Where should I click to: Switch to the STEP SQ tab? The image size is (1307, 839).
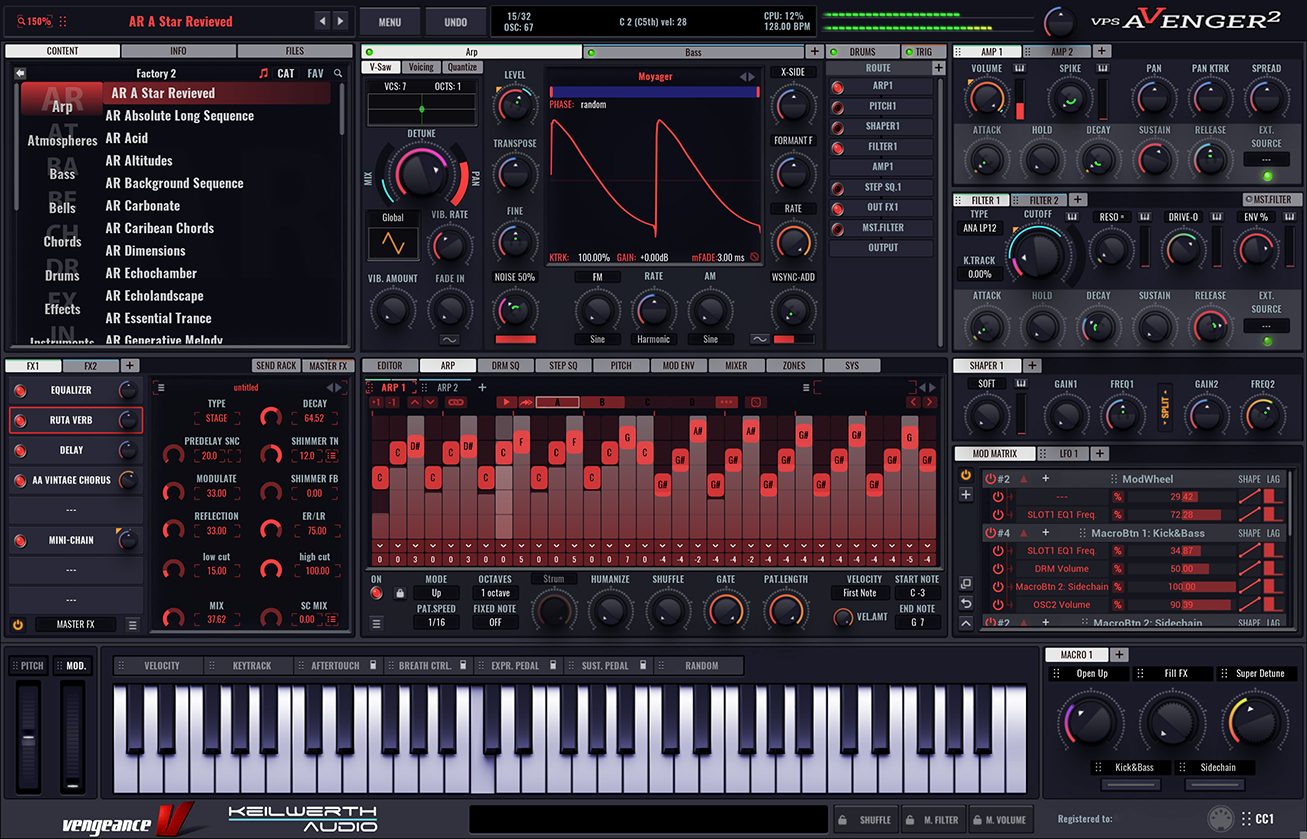[x=563, y=366]
